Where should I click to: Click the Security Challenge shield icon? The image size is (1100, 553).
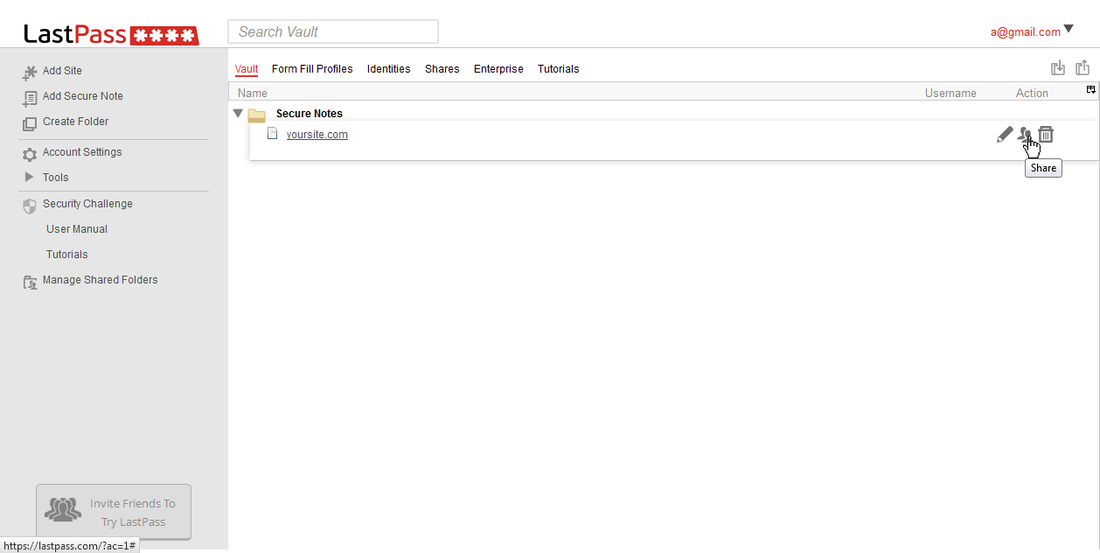coord(29,206)
